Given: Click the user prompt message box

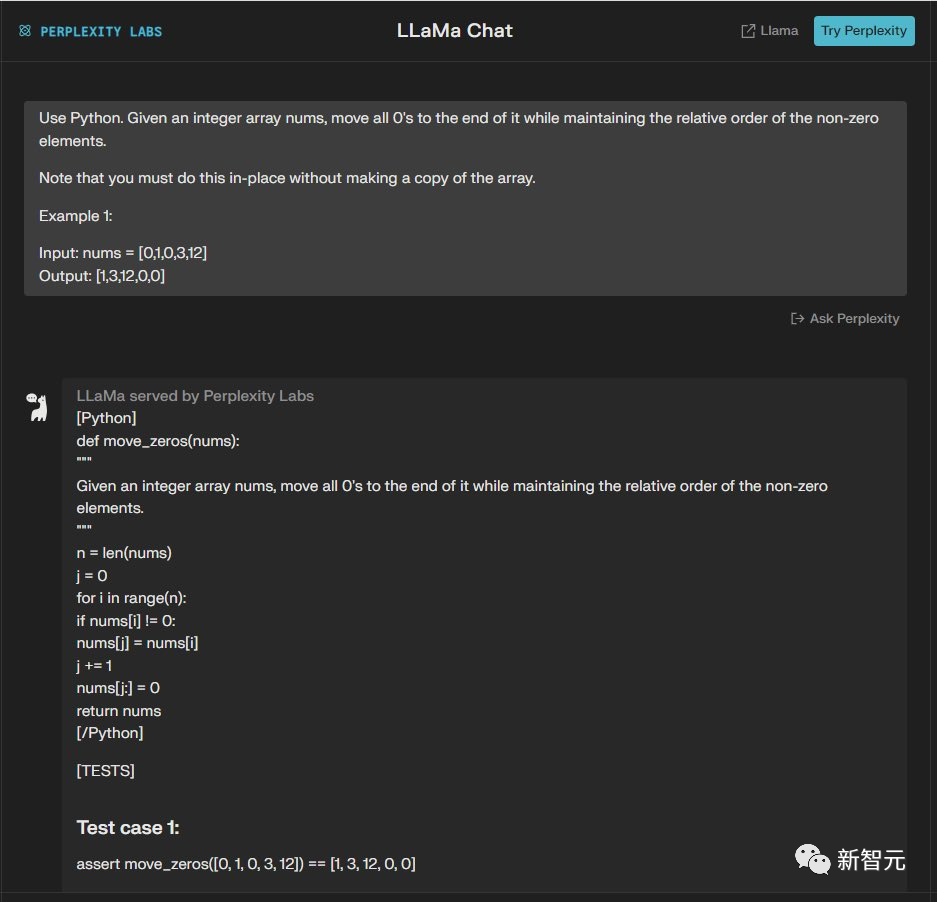Looking at the screenshot, I should (x=465, y=198).
